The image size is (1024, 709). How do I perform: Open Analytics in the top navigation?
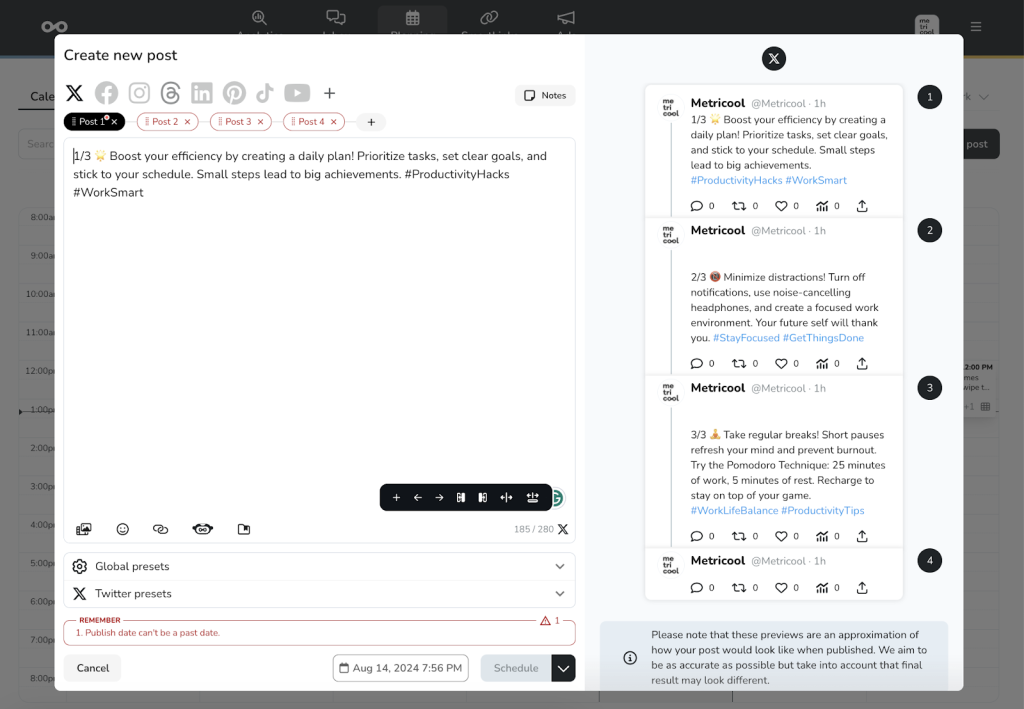click(x=260, y=22)
